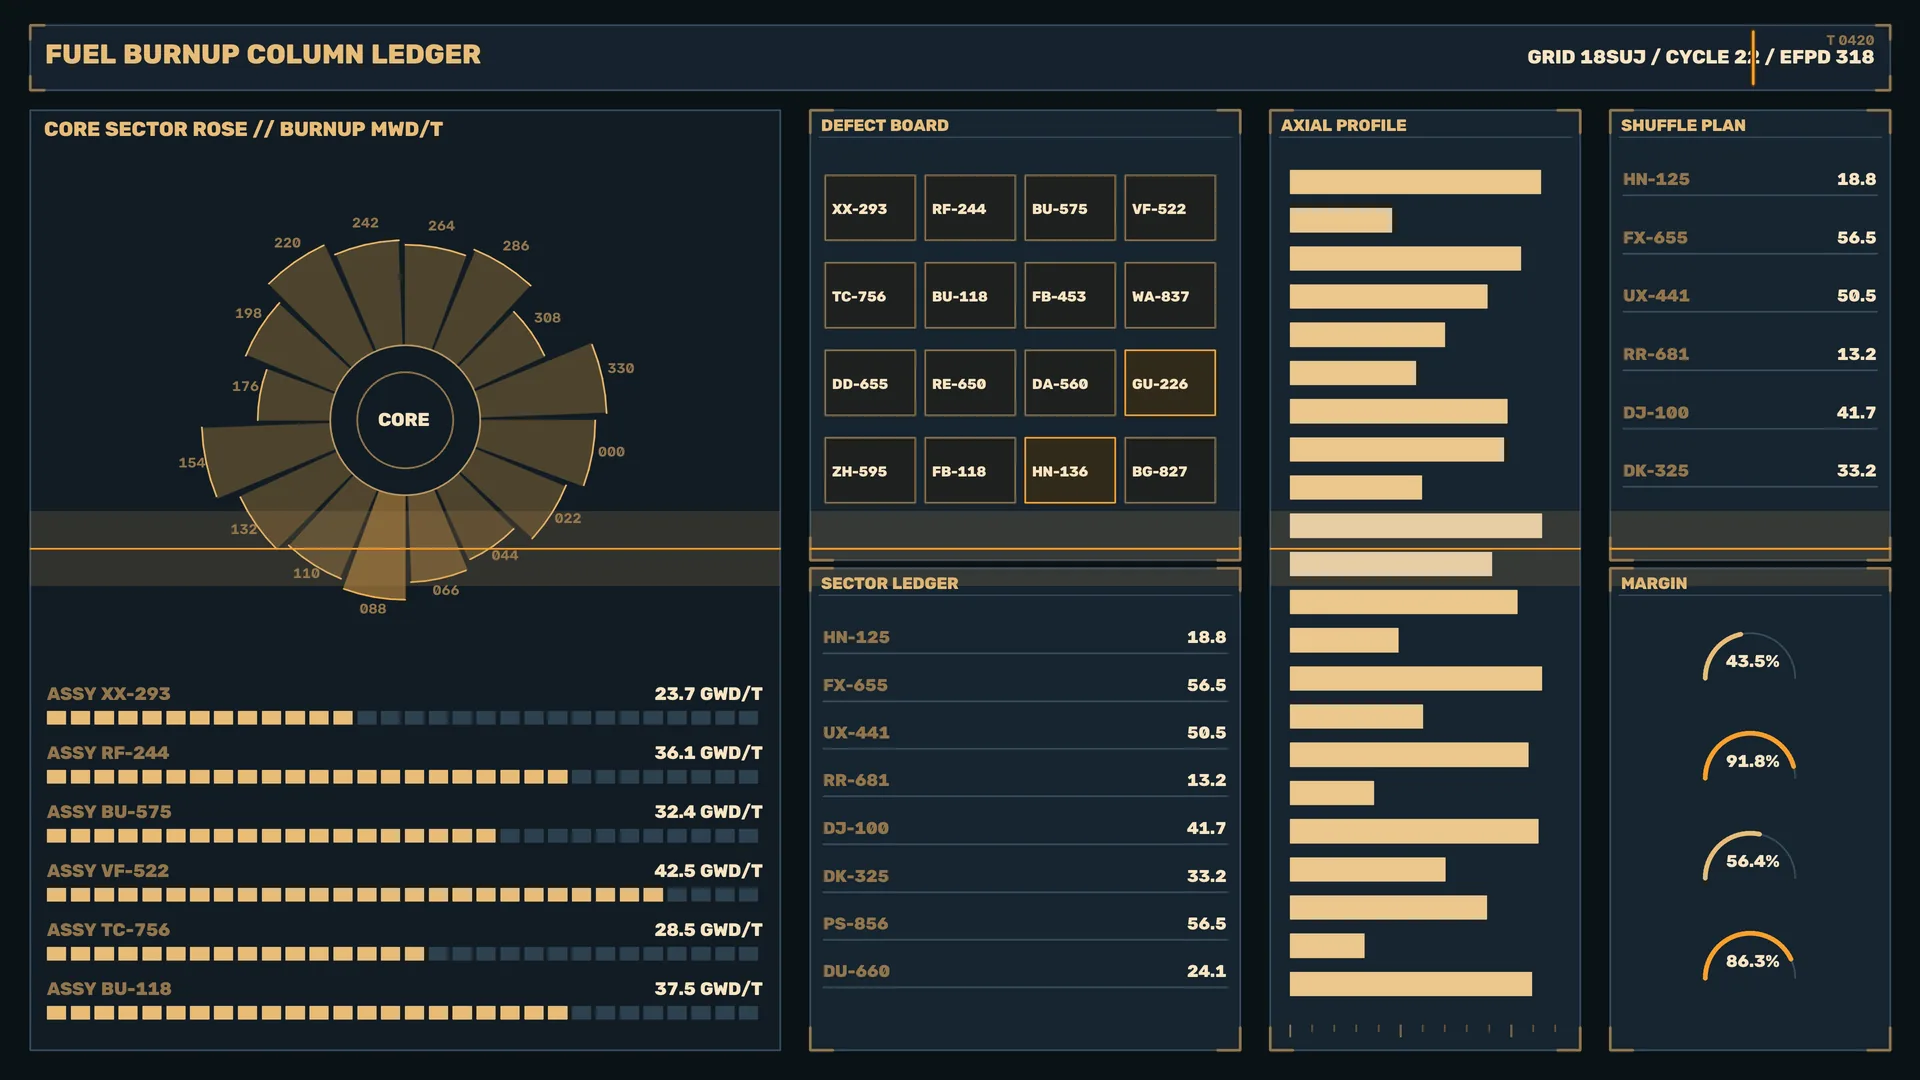Choose the ZH-595 defect tile
1920x1080 pixels.
click(x=869, y=470)
